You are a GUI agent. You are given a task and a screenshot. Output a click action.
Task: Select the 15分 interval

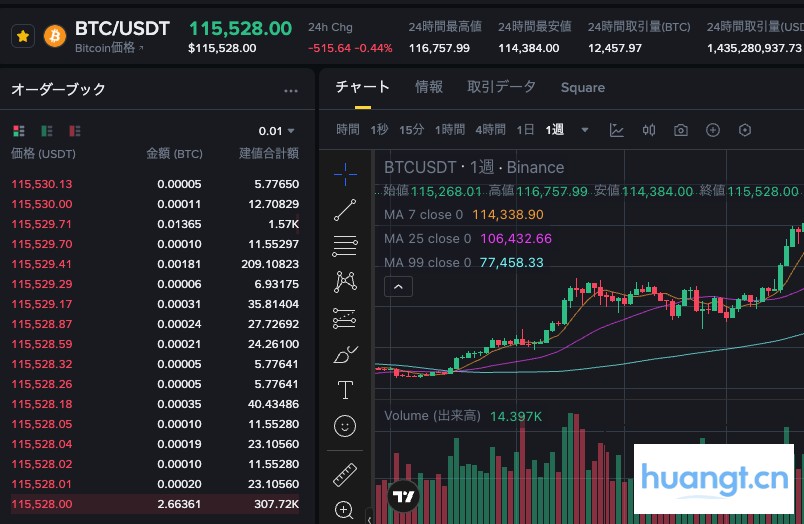tap(412, 130)
